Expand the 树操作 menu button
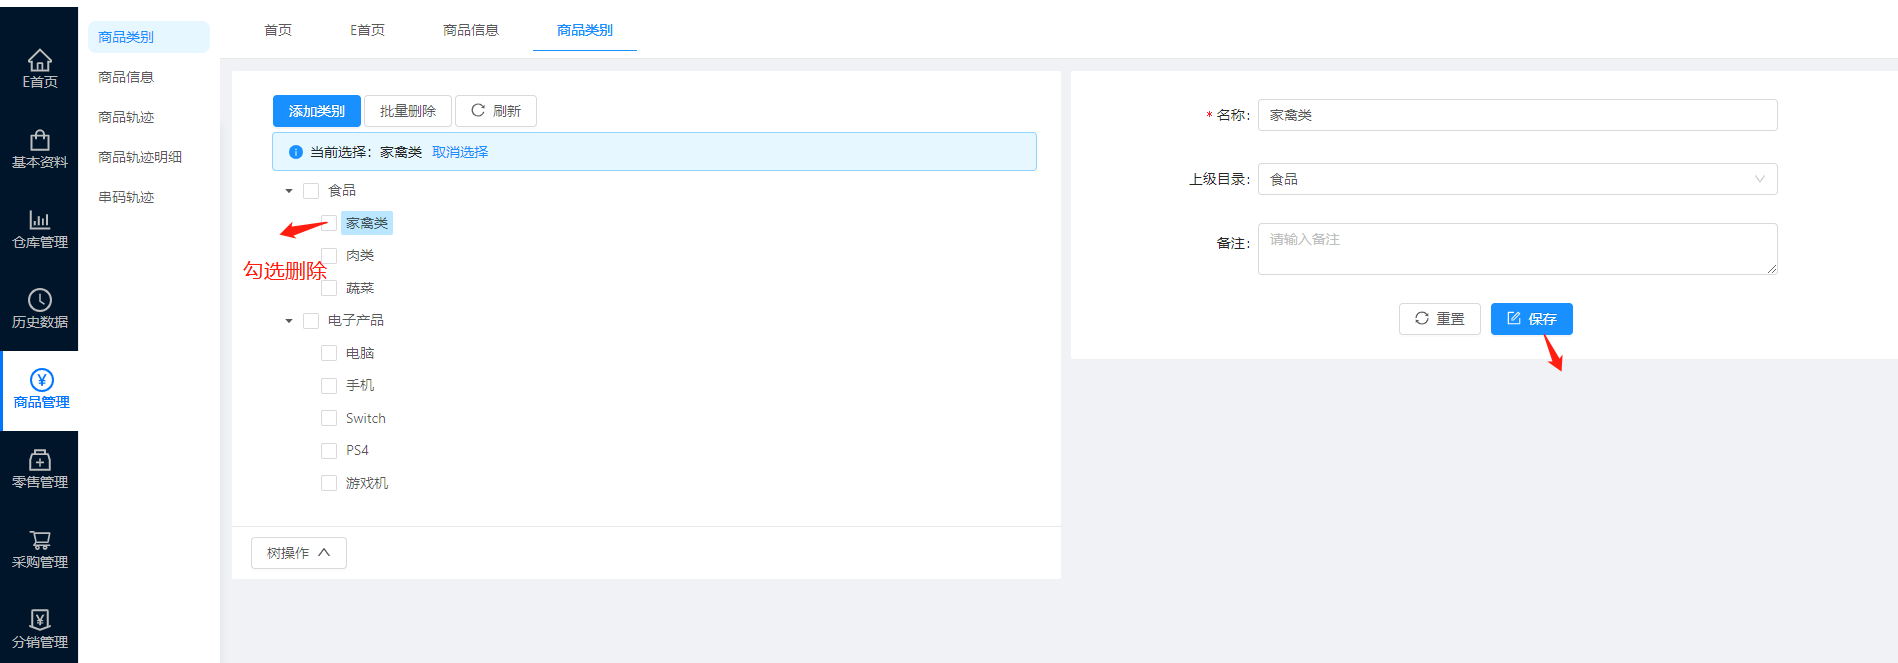This screenshot has width=1898, height=663. (298, 553)
